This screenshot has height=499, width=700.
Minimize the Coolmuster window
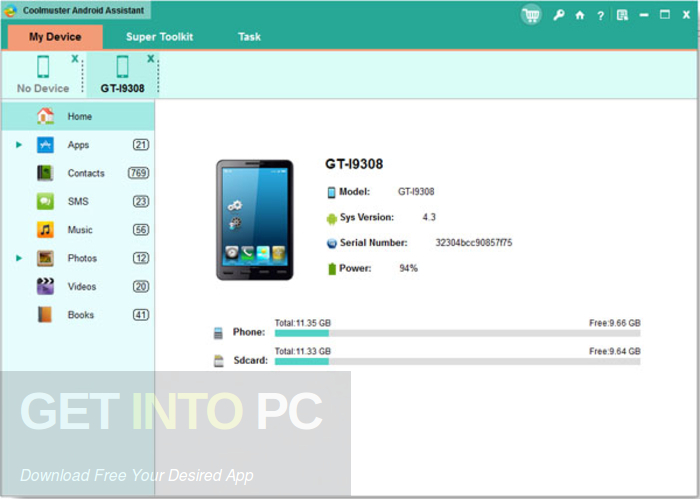tap(644, 15)
